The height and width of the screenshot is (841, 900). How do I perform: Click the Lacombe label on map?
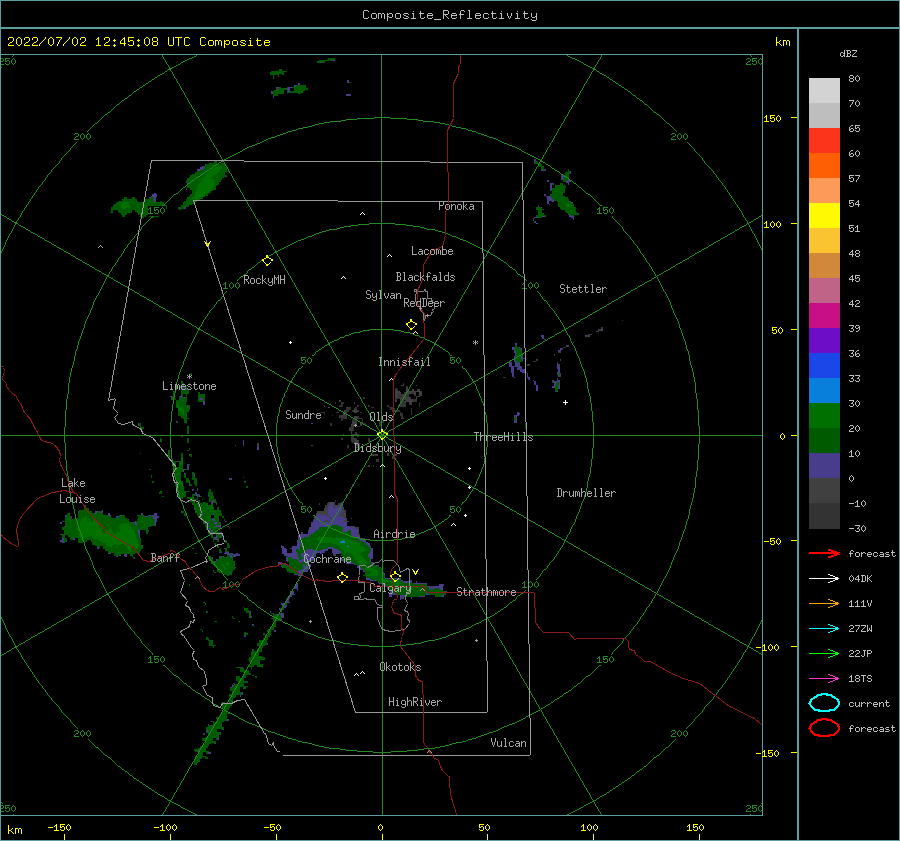tap(432, 251)
